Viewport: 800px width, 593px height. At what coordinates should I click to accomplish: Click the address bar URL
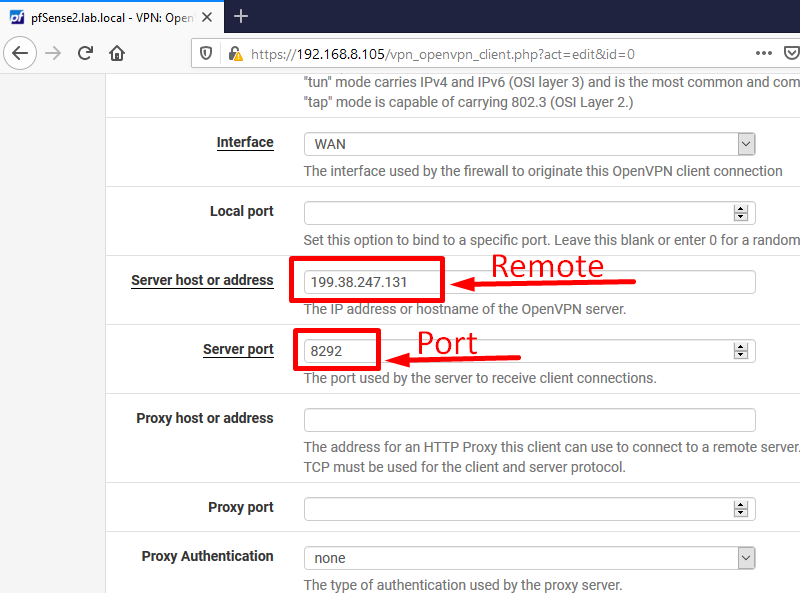[442, 54]
